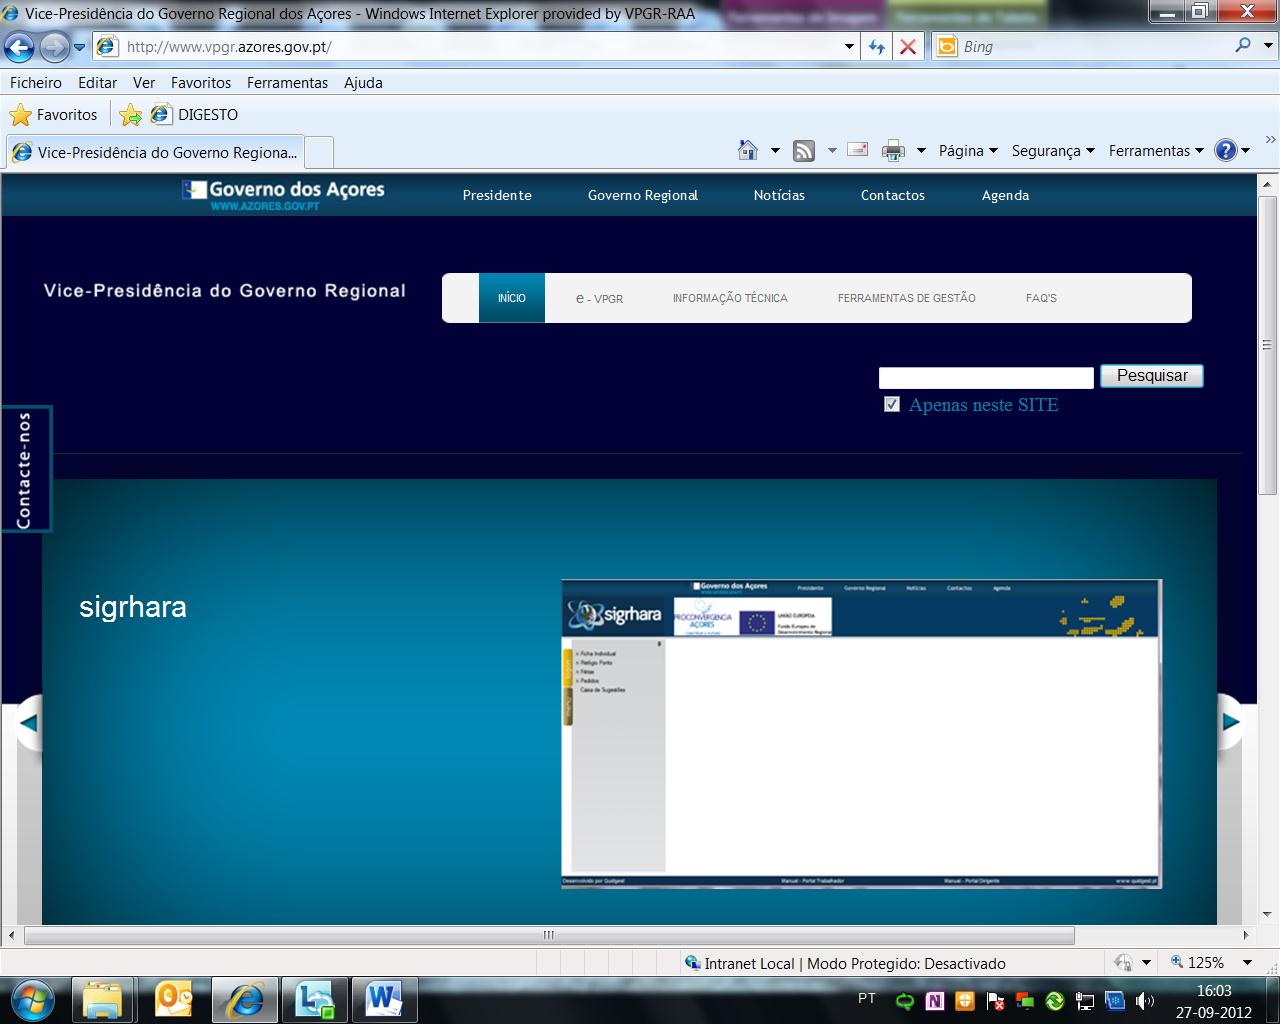Uncheck the 'Apenas neste SITE' checkbox
1280x1024 pixels.
click(x=892, y=405)
